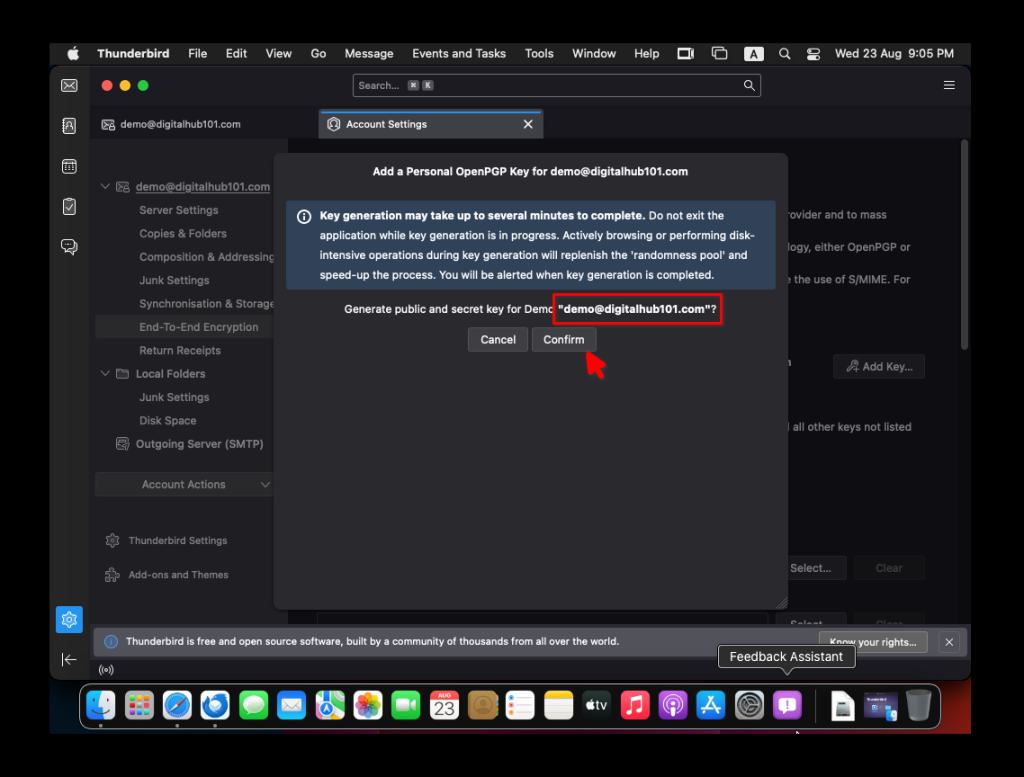Confirm OpenPGP key generation
Image resolution: width=1024 pixels, height=777 pixels.
[x=564, y=340]
